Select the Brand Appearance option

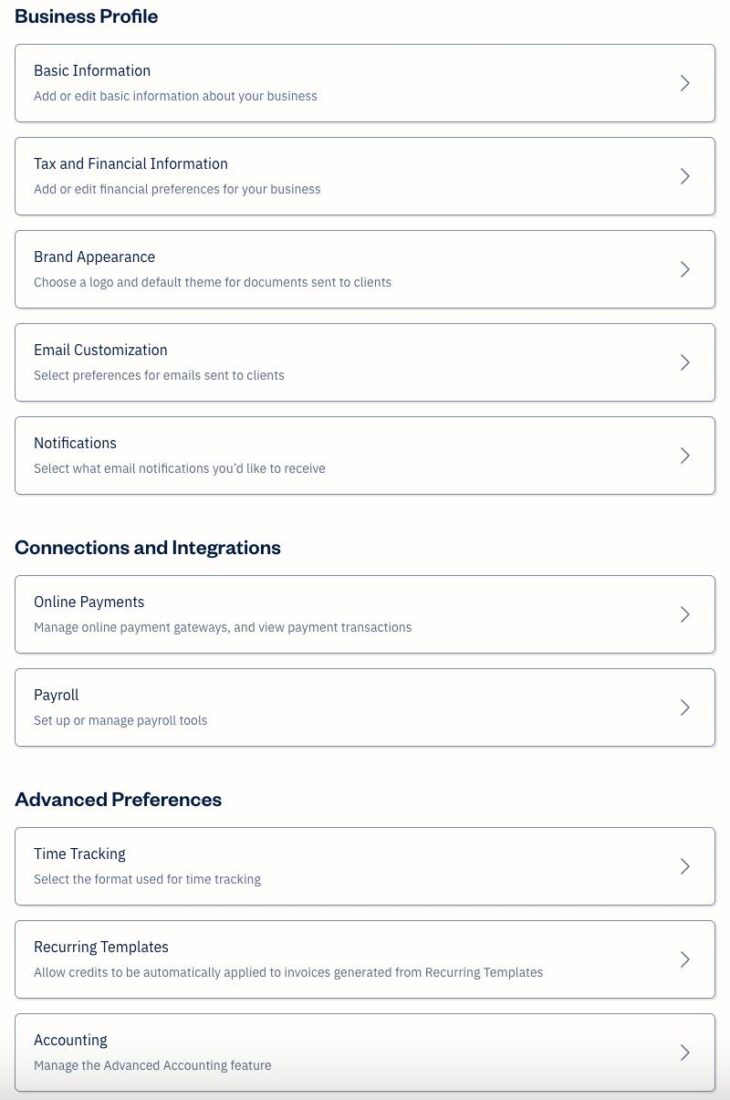[365, 269]
